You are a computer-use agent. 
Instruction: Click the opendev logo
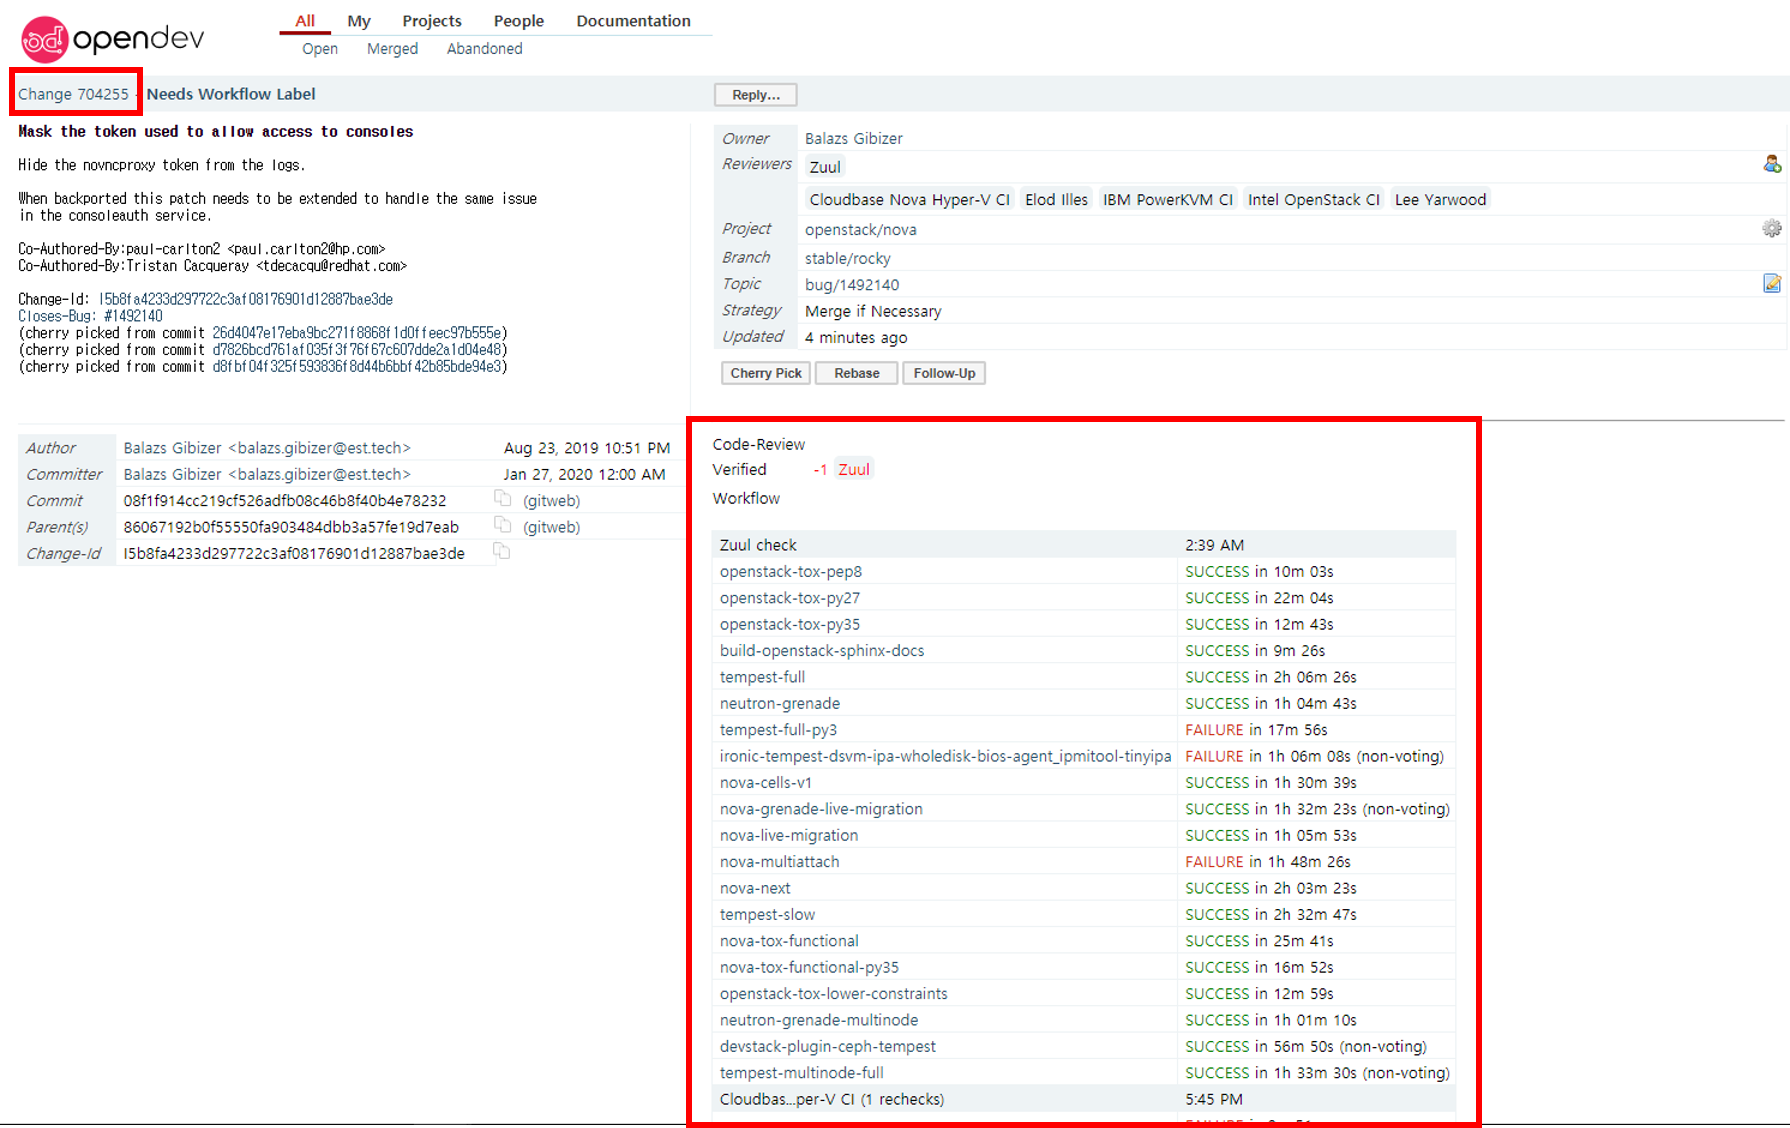click(112, 39)
